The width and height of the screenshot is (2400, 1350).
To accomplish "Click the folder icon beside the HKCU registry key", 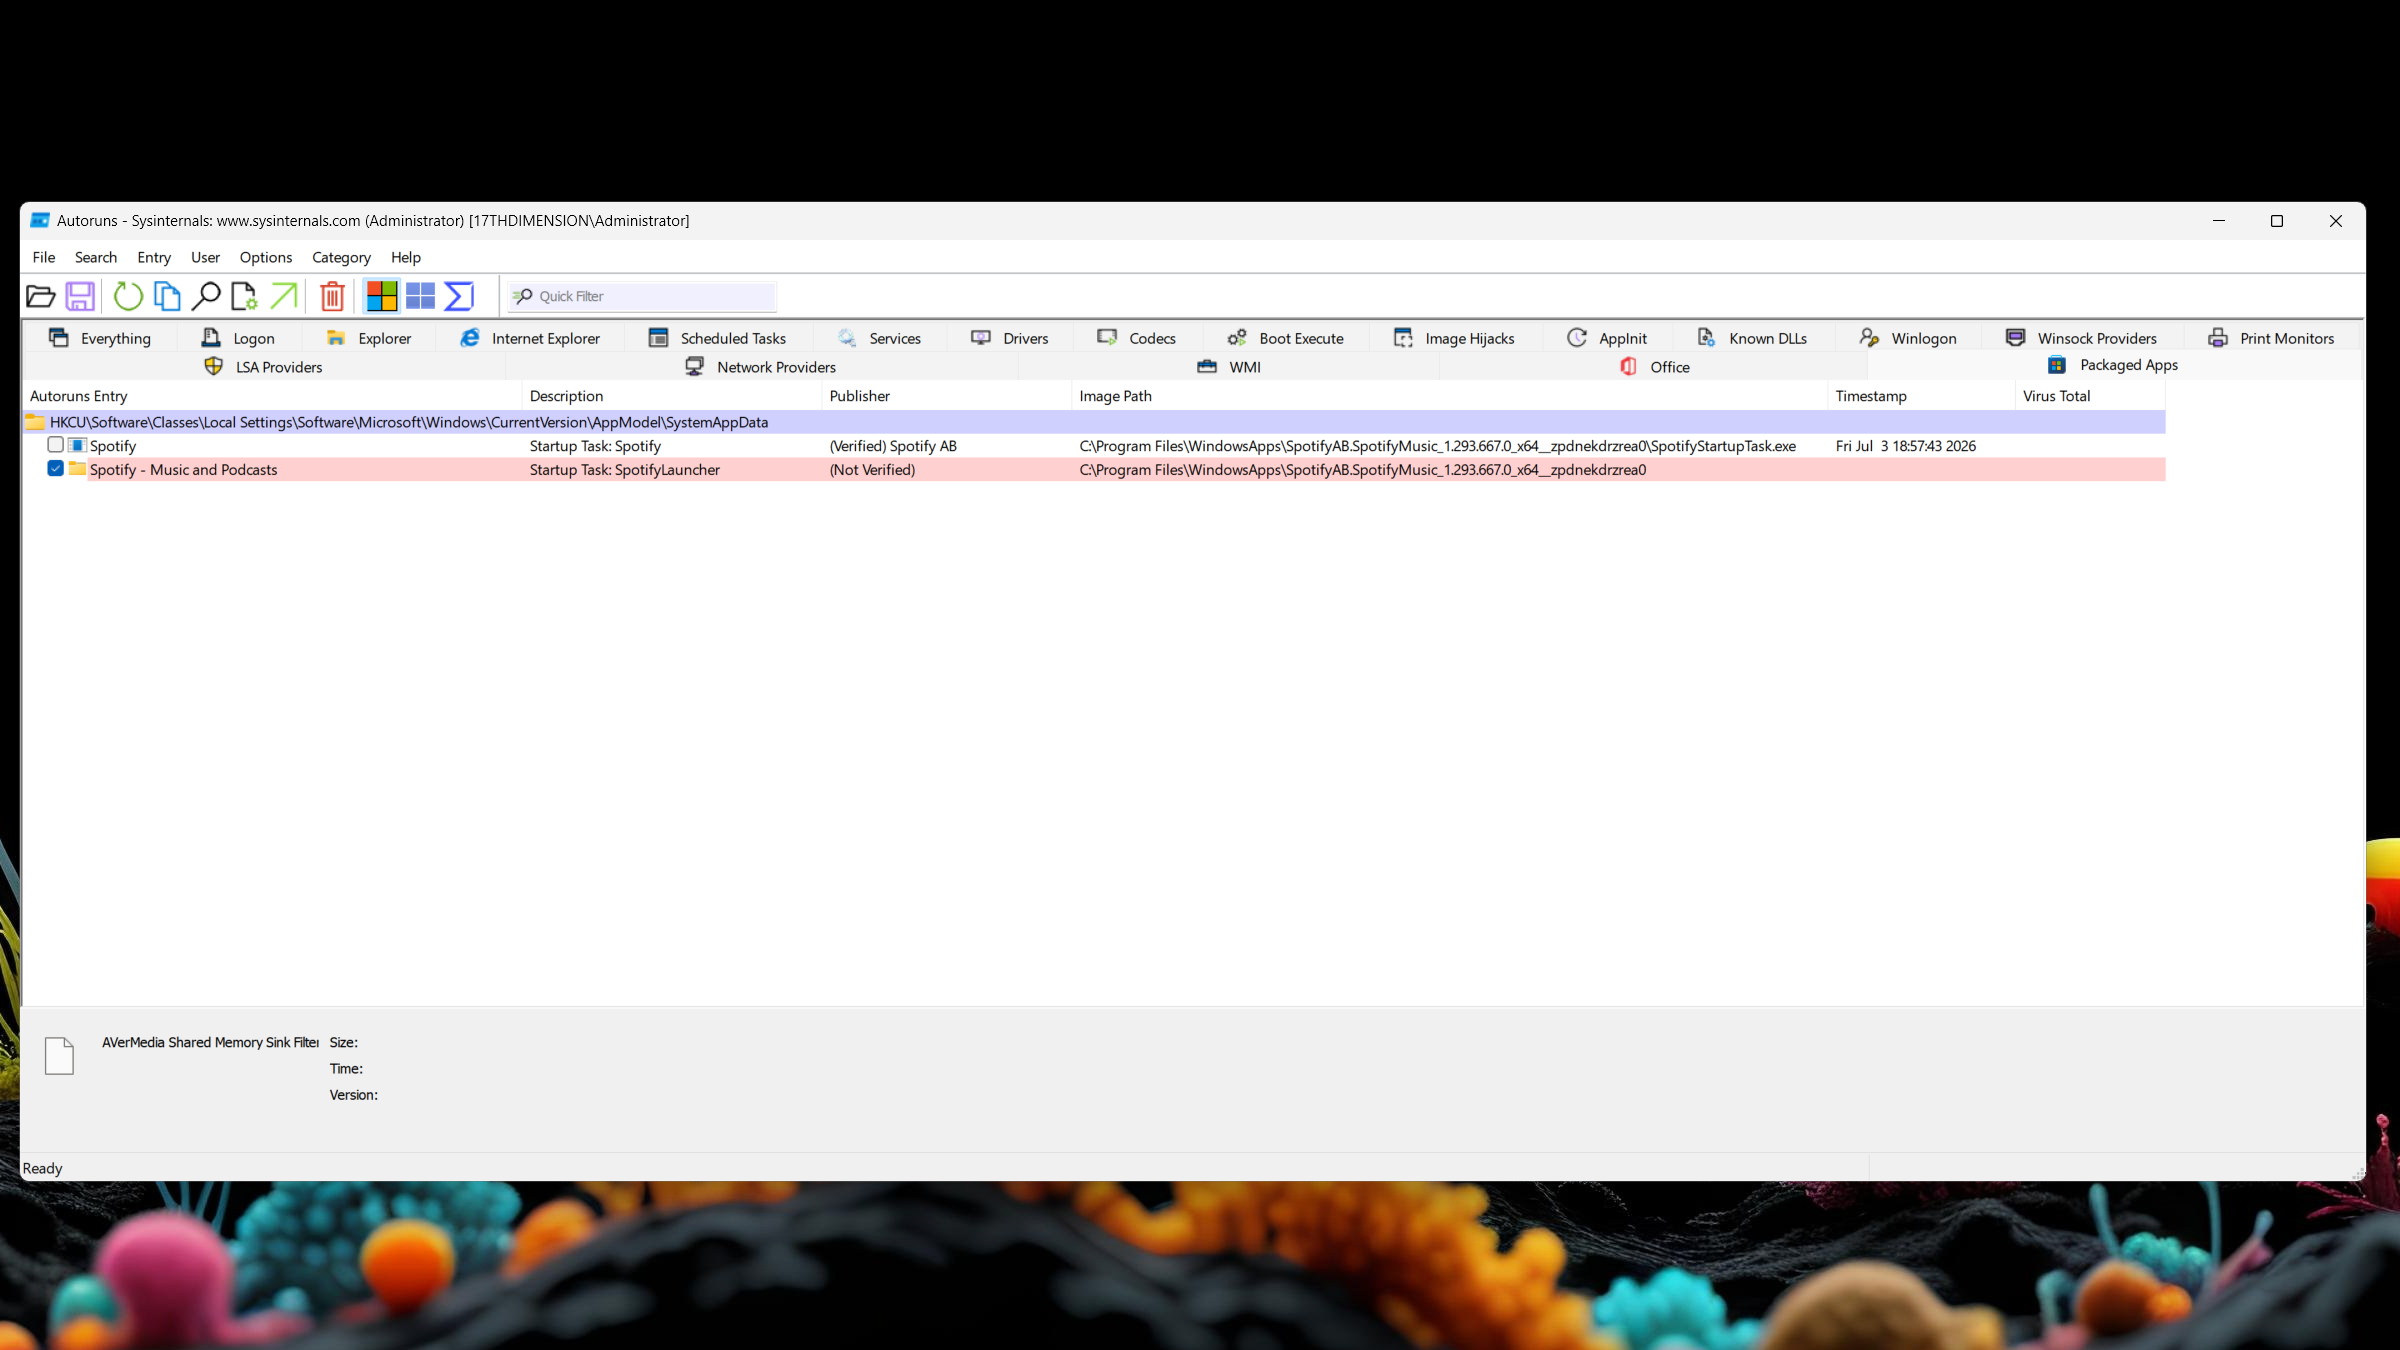I will coord(36,422).
